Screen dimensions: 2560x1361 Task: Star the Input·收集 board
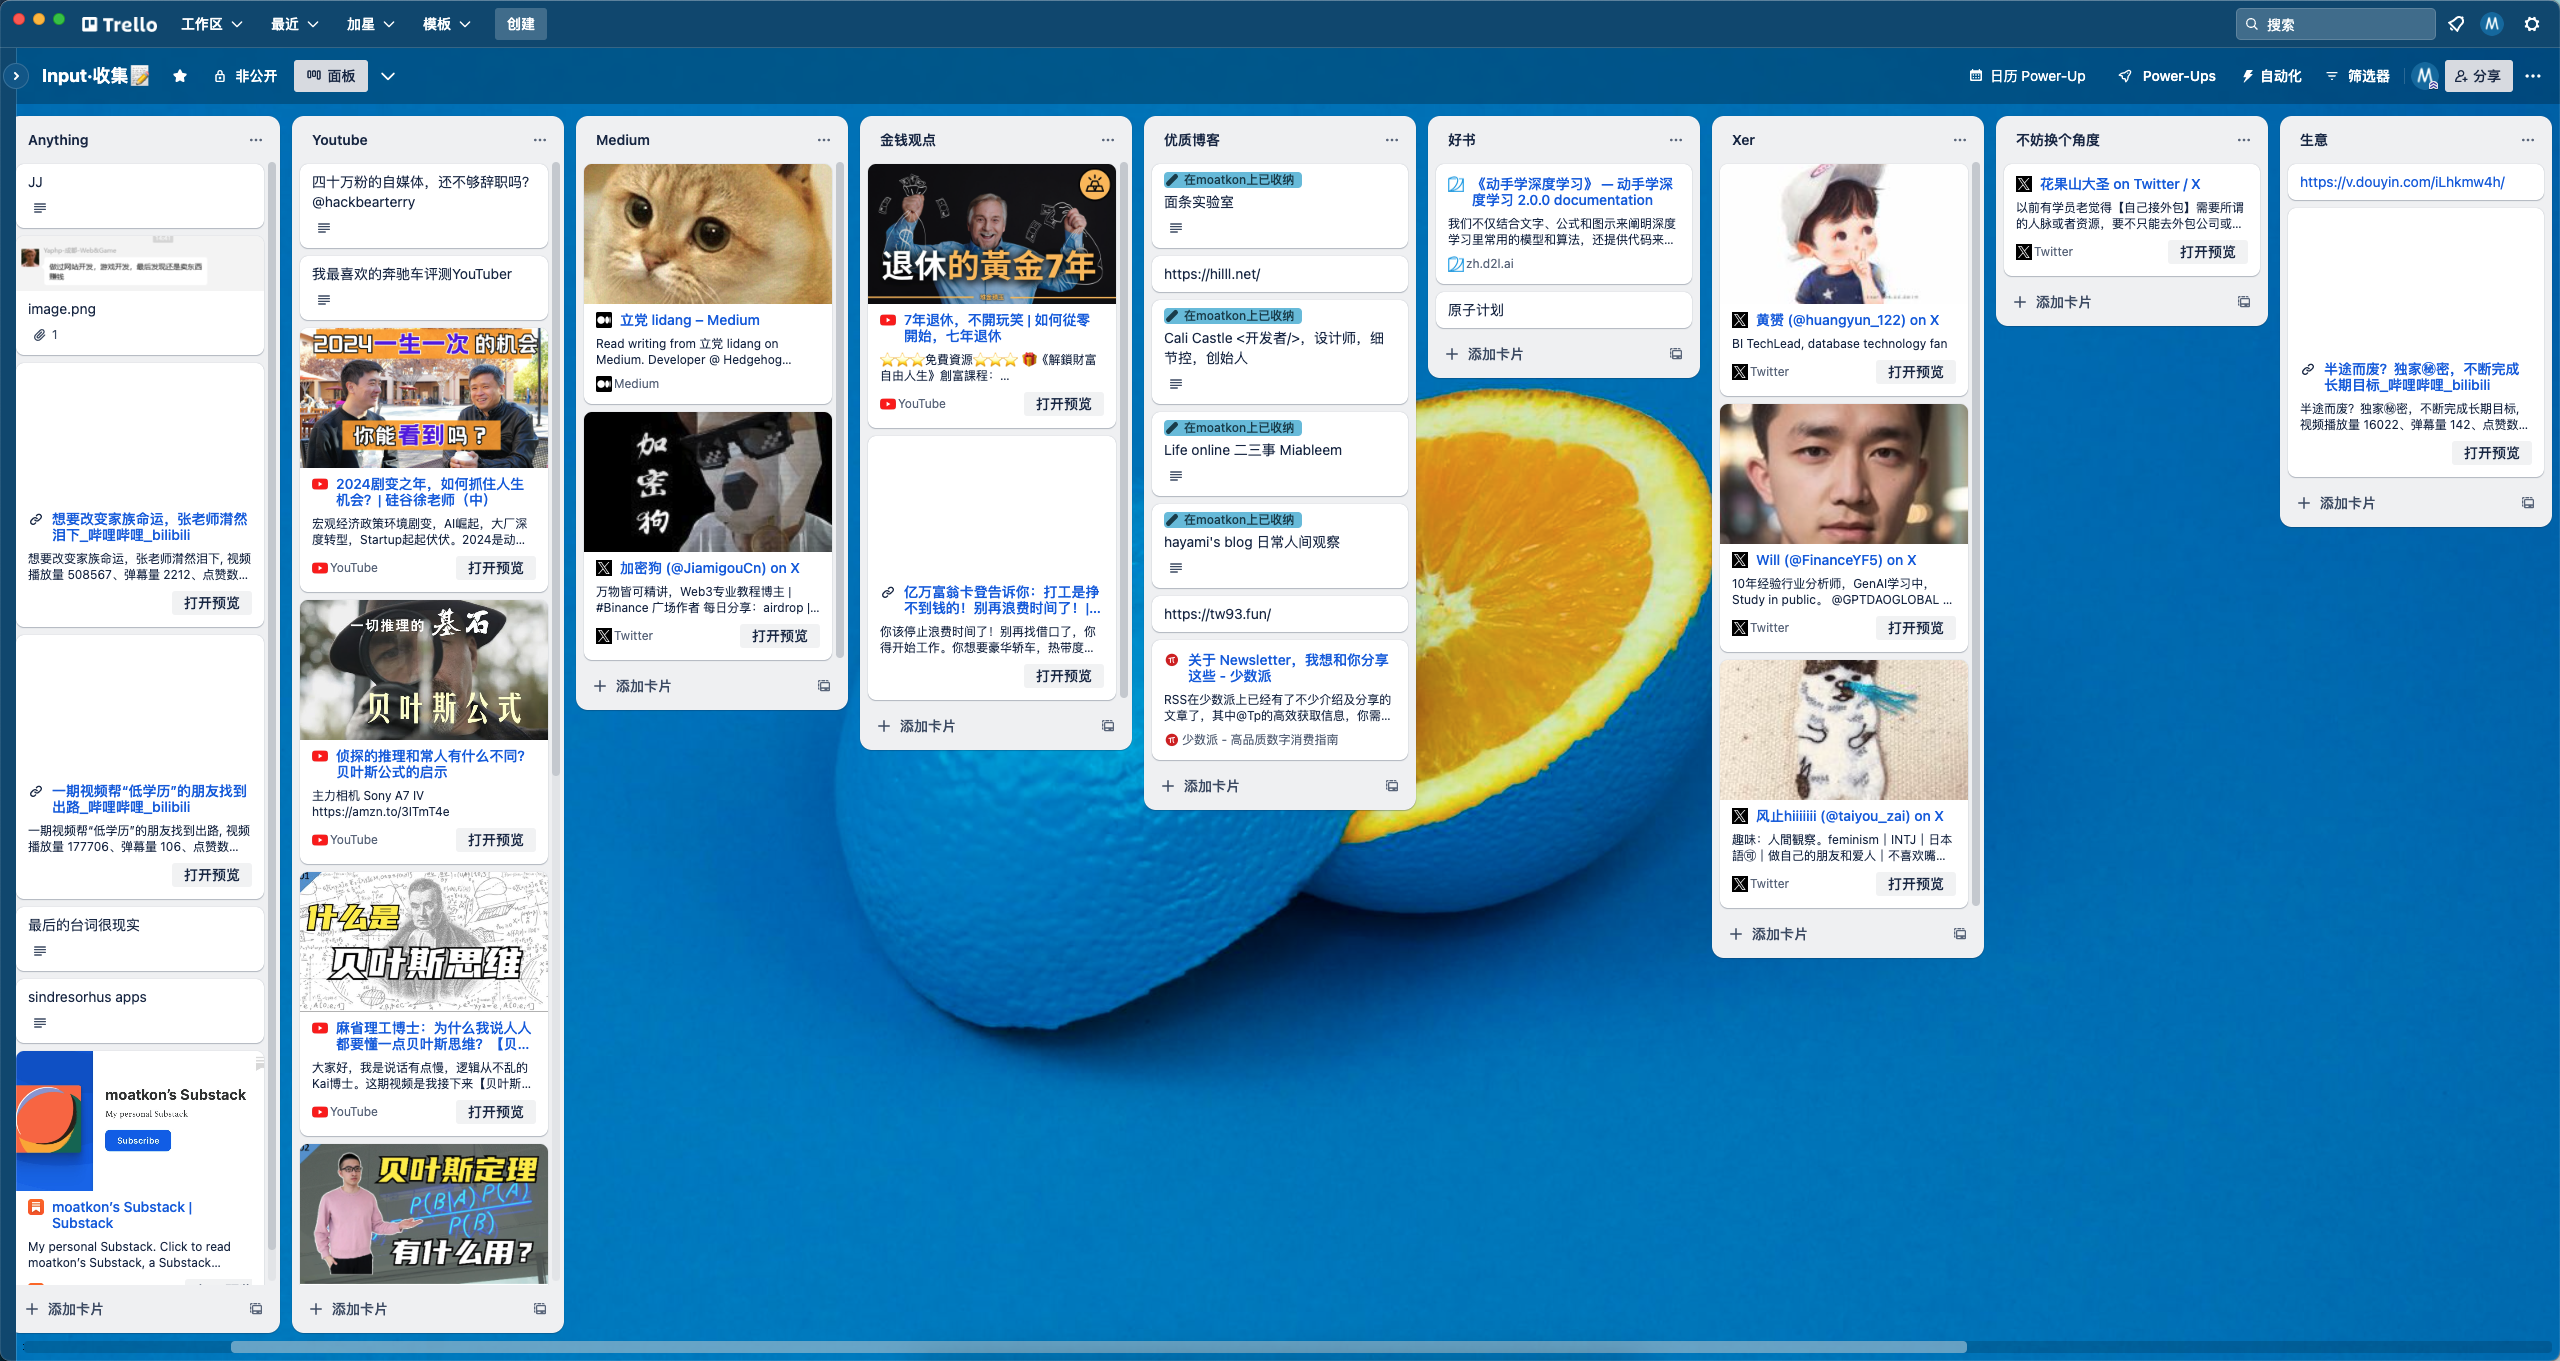pyautogui.click(x=180, y=76)
